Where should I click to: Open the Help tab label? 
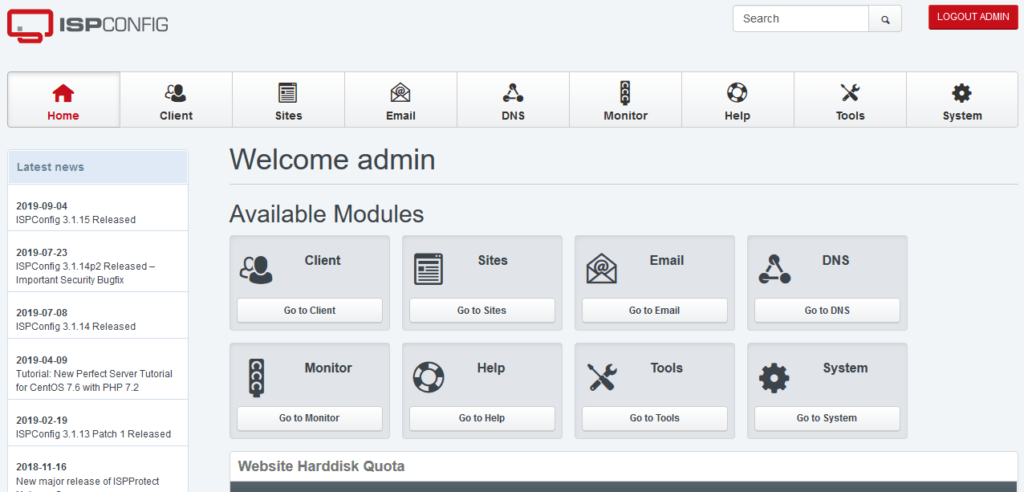point(737,116)
